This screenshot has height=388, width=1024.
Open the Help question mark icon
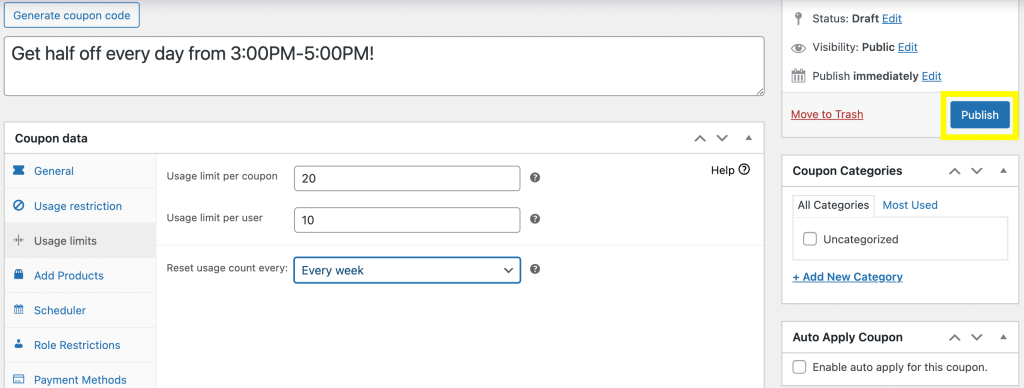(744, 170)
